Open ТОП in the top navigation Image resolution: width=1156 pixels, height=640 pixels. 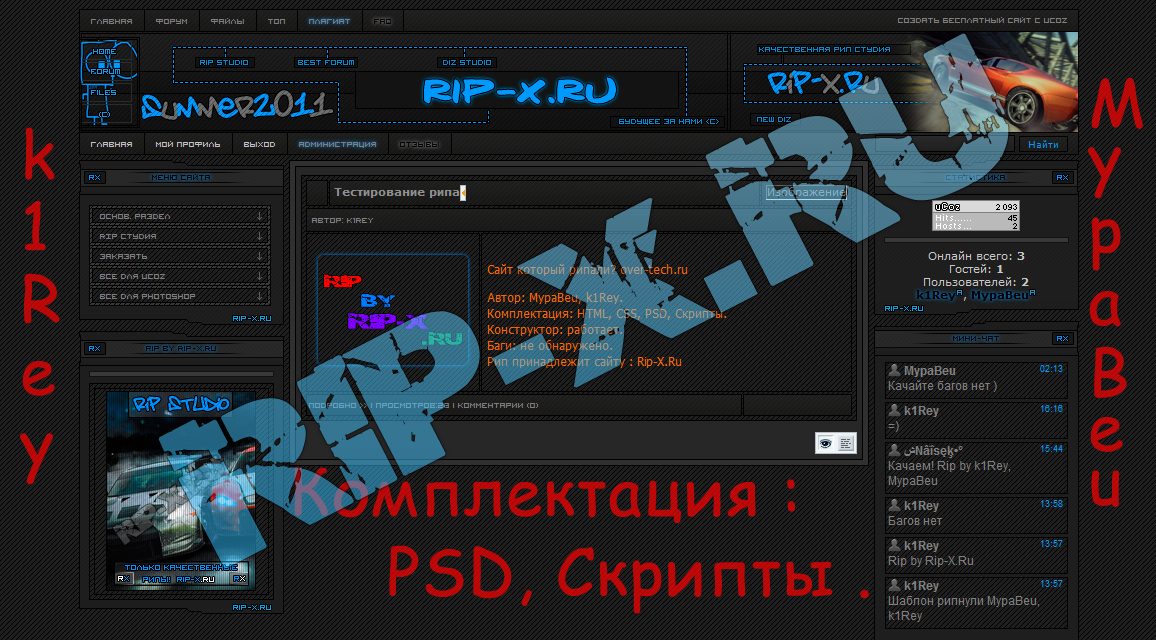(x=276, y=21)
